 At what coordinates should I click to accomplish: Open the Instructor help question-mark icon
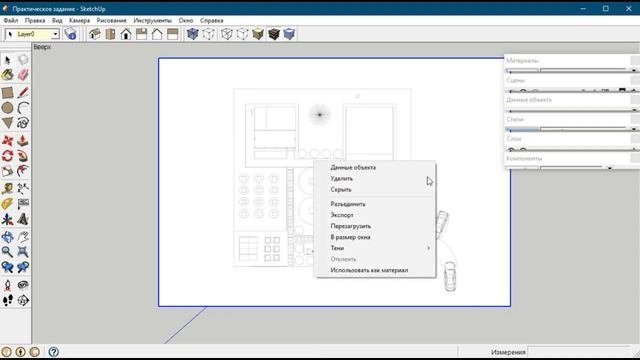click(x=53, y=351)
